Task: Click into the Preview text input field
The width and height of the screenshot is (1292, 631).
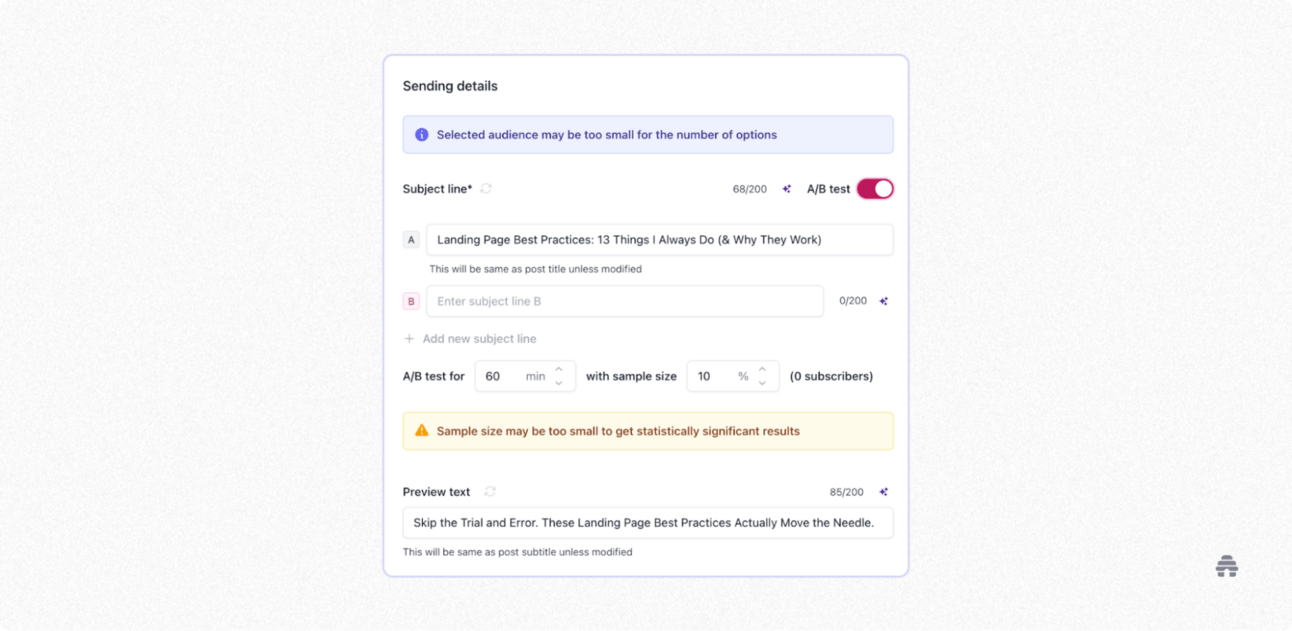Action: (x=647, y=523)
